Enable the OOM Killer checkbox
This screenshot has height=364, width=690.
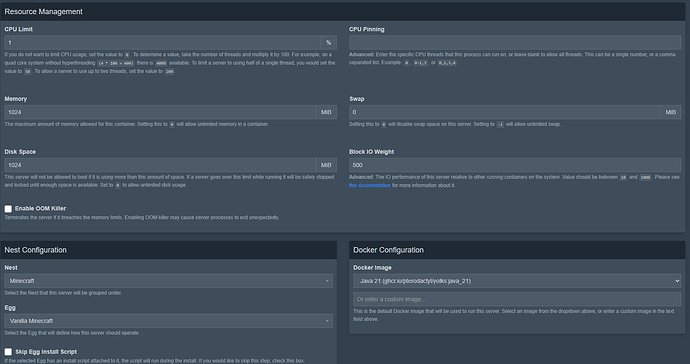coord(8,209)
